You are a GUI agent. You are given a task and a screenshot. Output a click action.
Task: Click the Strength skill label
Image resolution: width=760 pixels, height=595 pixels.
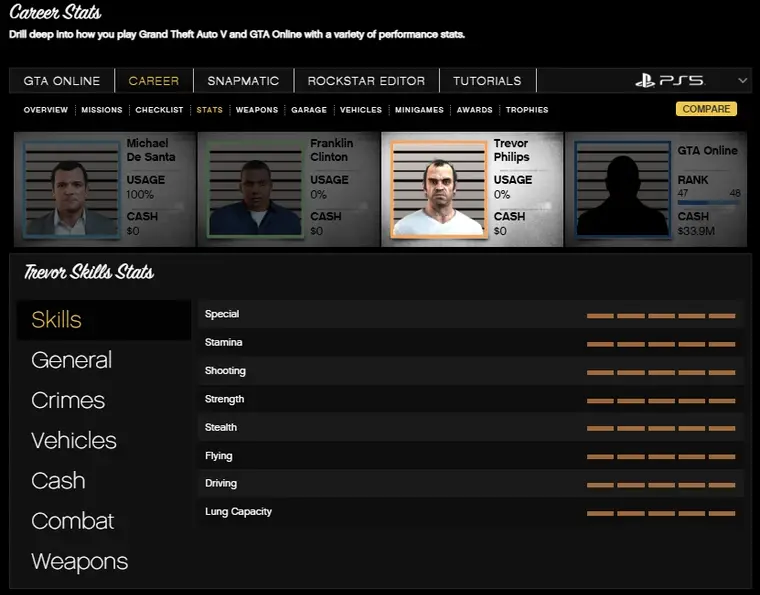[x=224, y=399]
